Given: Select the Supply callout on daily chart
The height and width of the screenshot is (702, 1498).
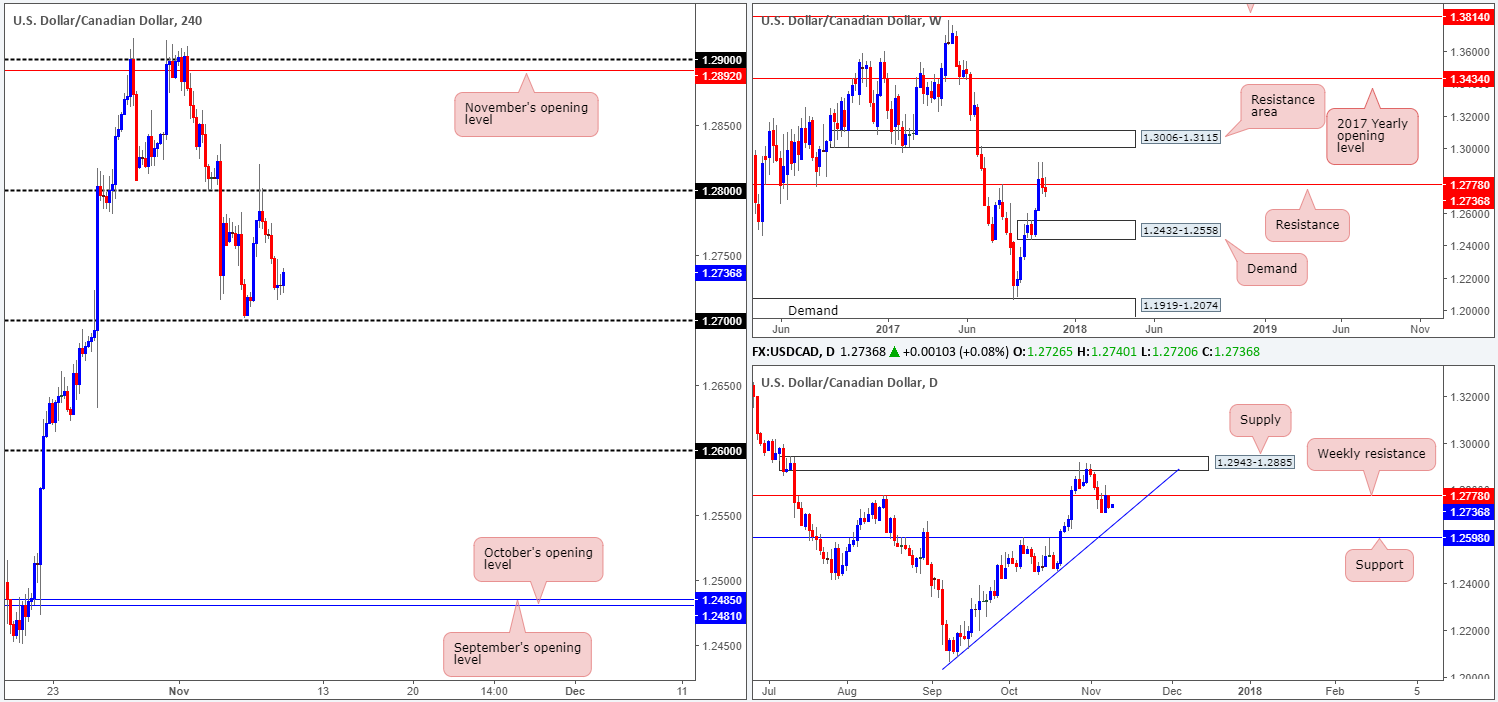Looking at the screenshot, I should [1261, 422].
